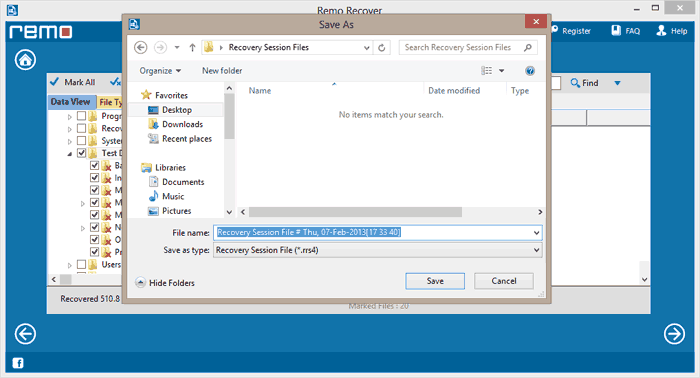Expand the Save as type dropdown

click(537, 250)
